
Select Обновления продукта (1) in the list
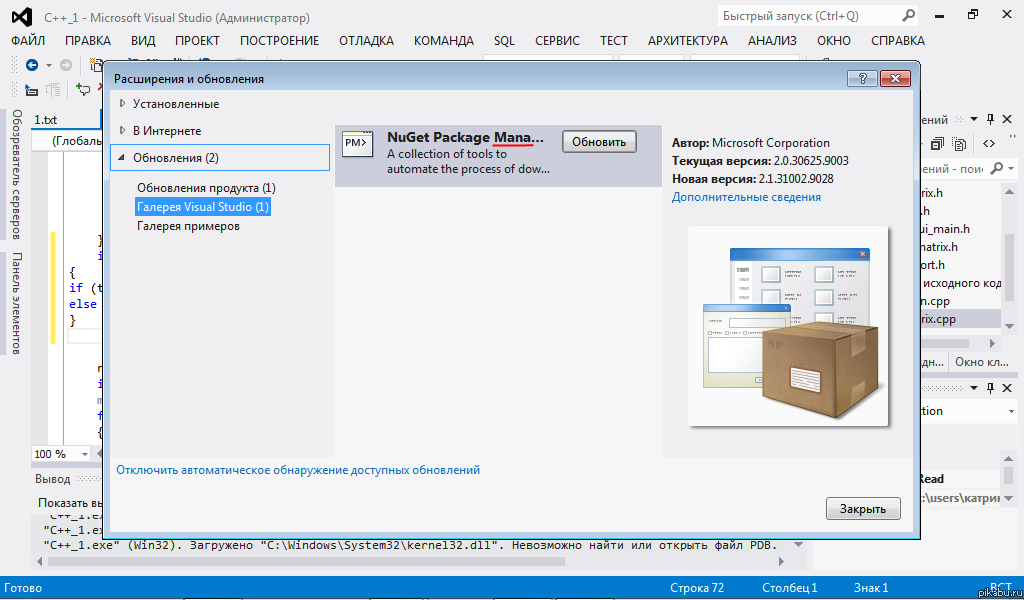[206, 188]
